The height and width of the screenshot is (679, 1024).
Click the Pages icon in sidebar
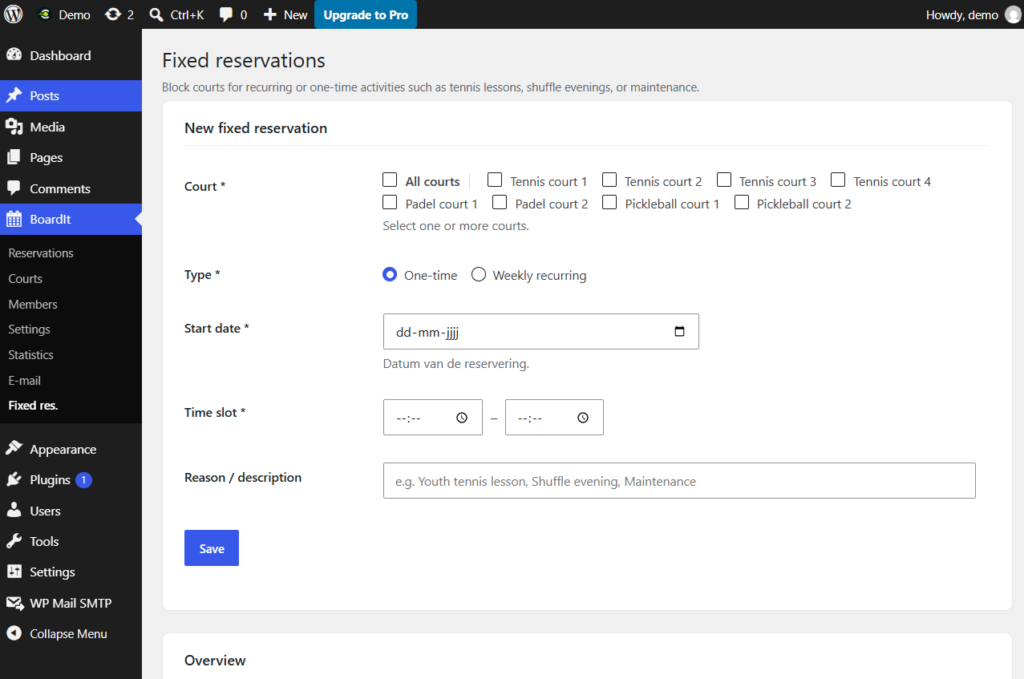pyautogui.click(x=14, y=157)
